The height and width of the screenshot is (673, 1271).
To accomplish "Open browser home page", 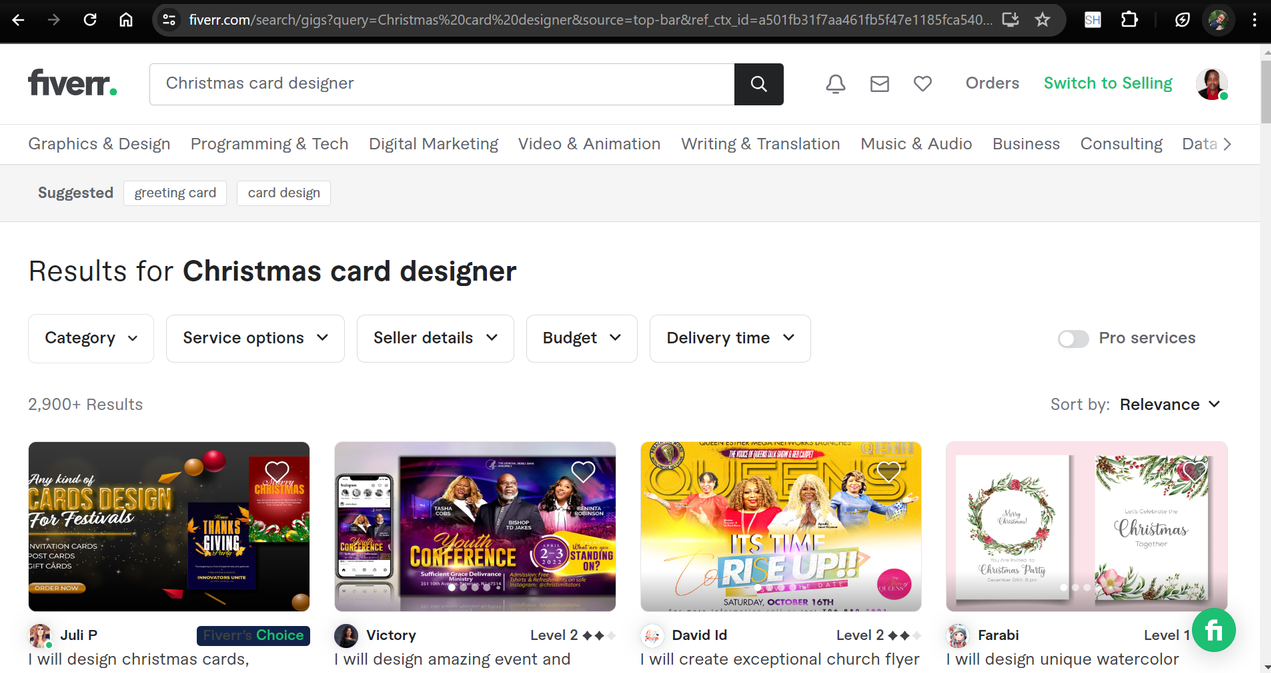I will (x=126, y=19).
